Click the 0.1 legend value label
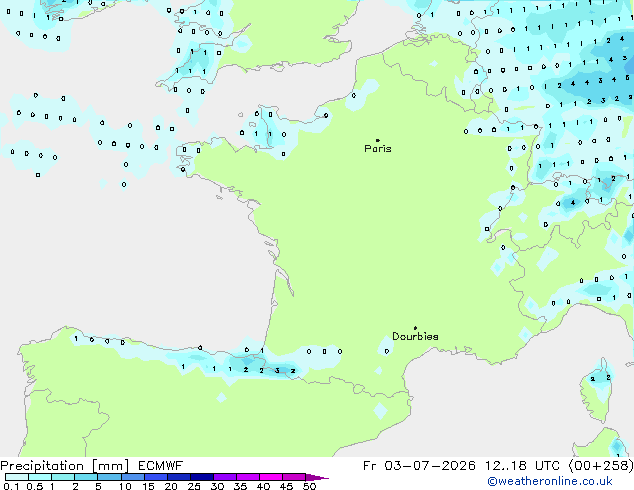This screenshot has width=634, height=490. (11, 486)
